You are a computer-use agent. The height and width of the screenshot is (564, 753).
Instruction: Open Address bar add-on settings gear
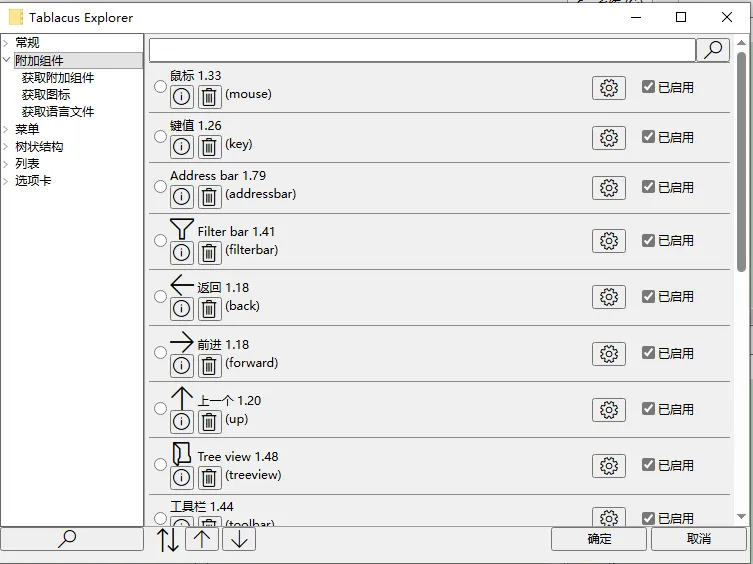click(x=609, y=188)
